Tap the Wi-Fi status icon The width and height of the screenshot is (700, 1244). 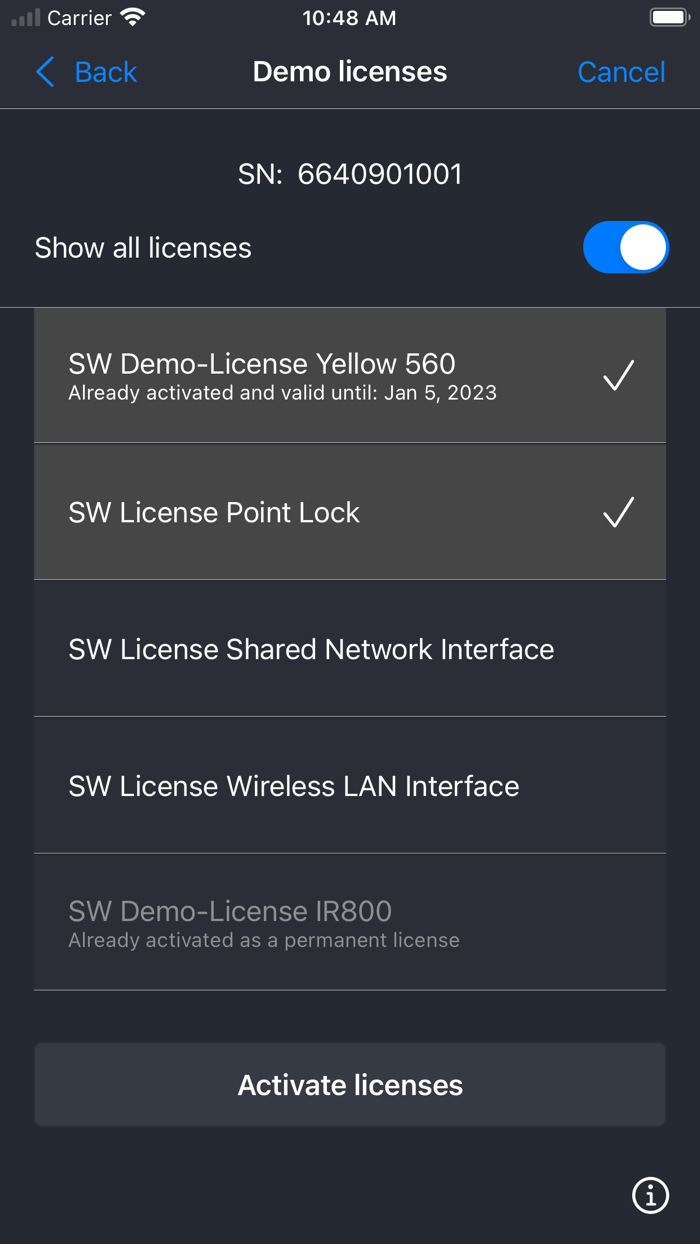pyautogui.click(x=132, y=18)
